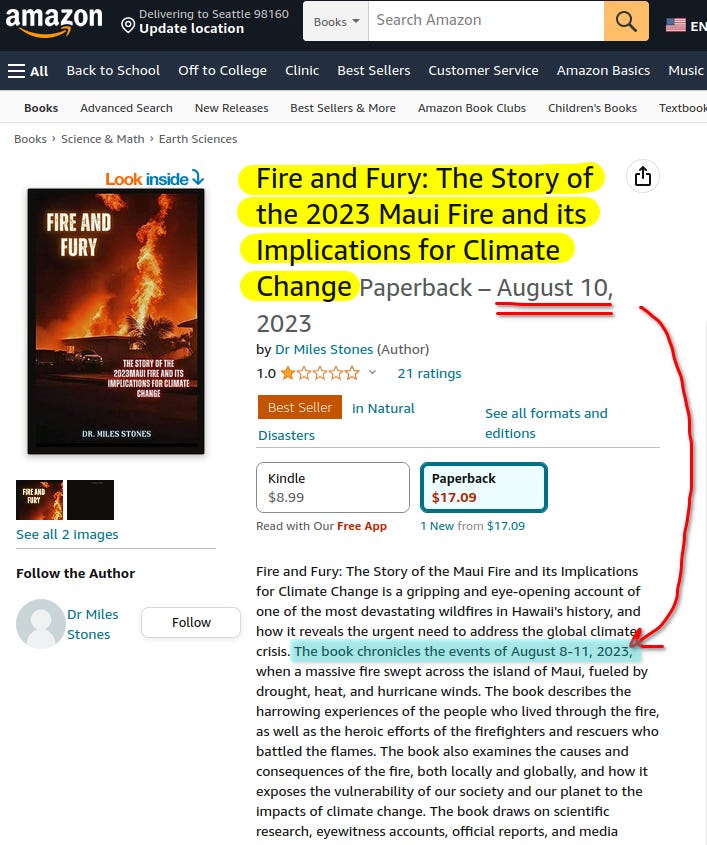This screenshot has height=845, width=707.
Task: Click the Best Seller orange badge
Action: (x=300, y=407)
